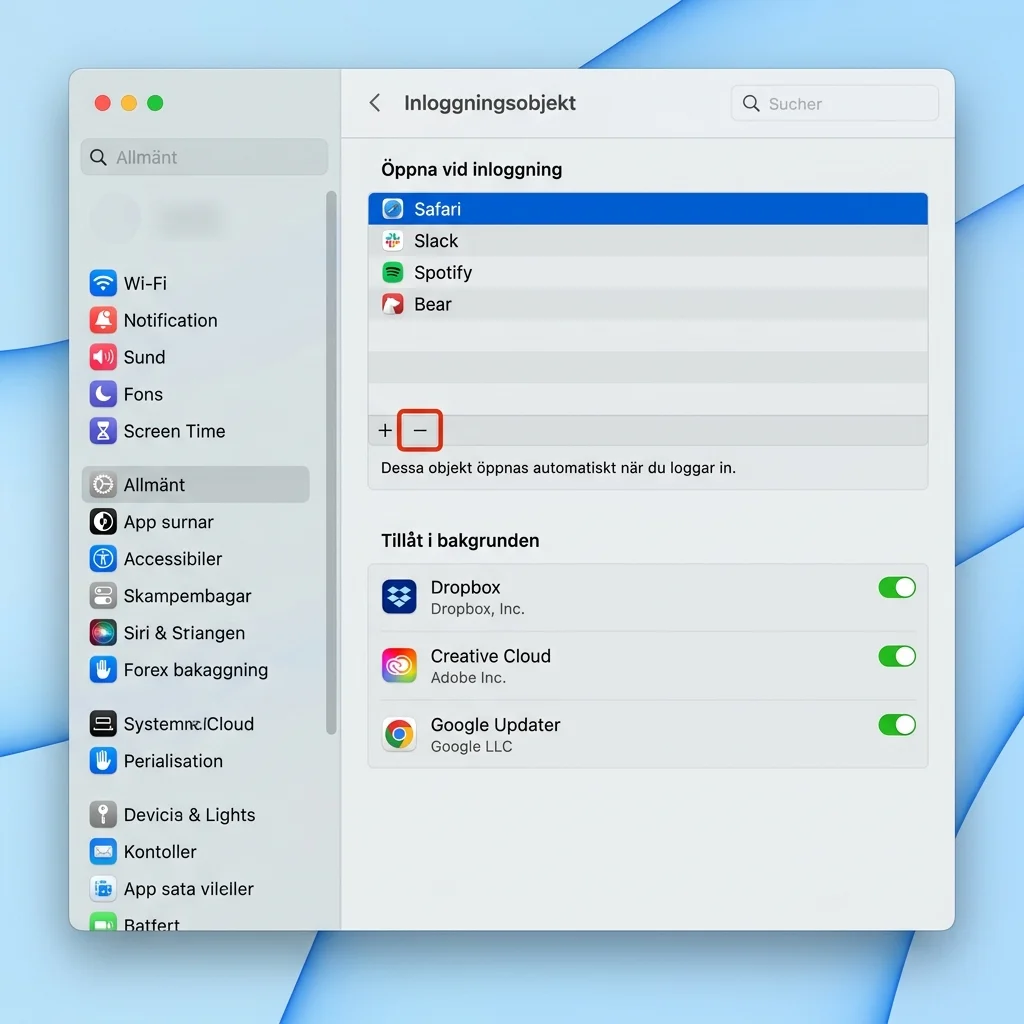Viewport: 1024px width, 1024px height.
Task: Click the Systemn iCloud icon
Action: click(x=103, y=724)
